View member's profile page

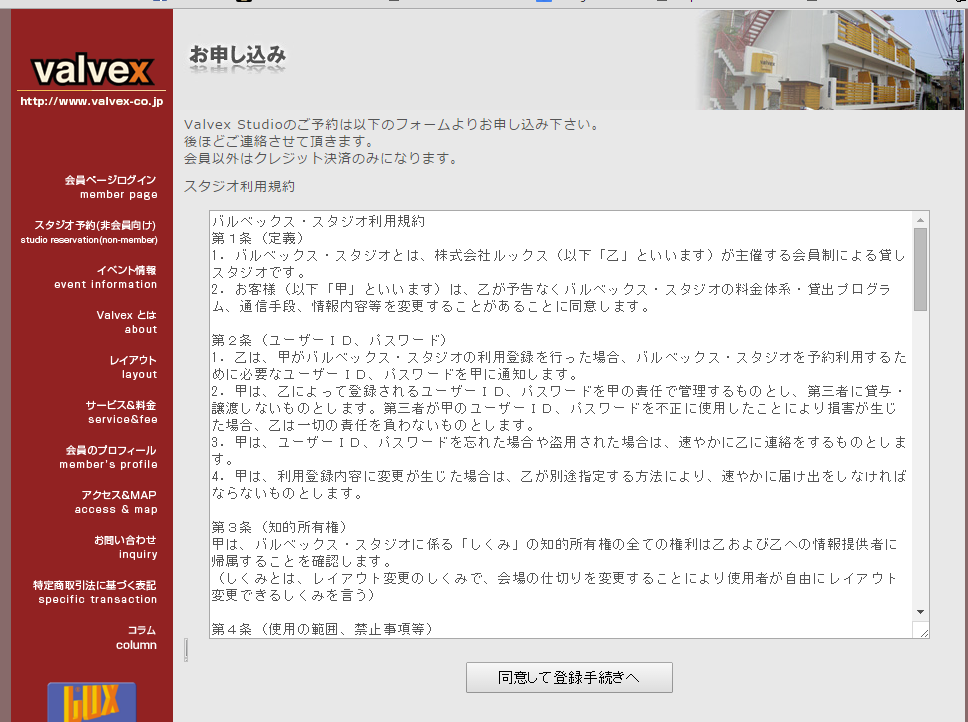(109, 457)
